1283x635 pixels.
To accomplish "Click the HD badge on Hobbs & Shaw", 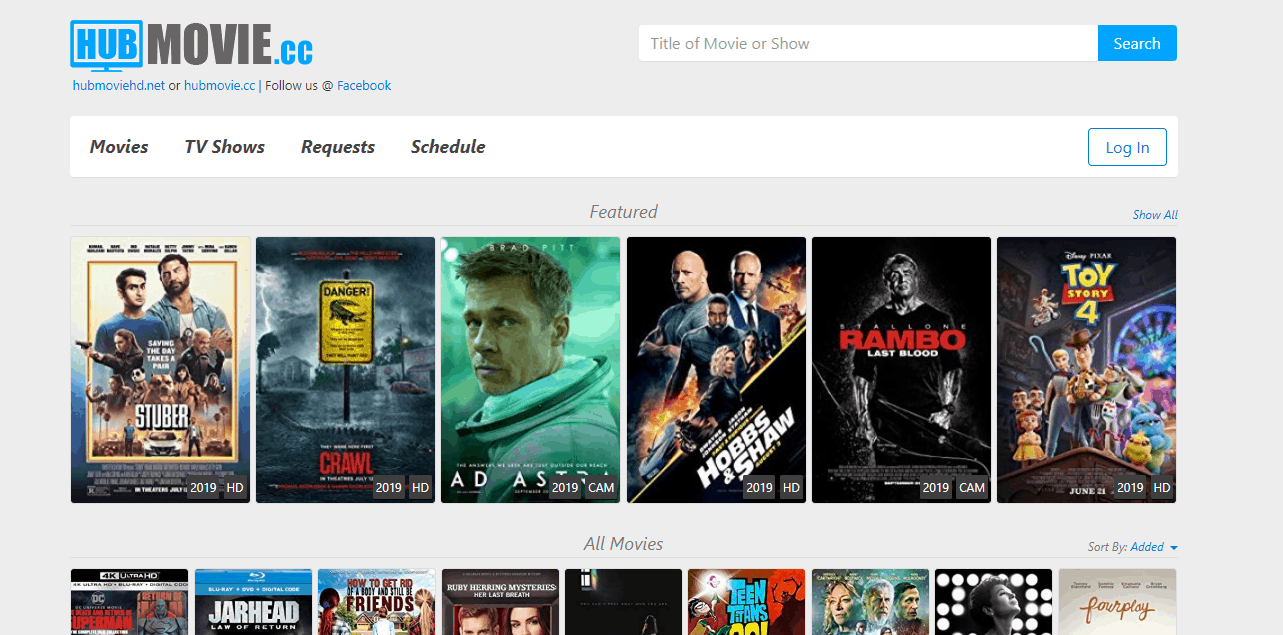I will coord(791,488).
